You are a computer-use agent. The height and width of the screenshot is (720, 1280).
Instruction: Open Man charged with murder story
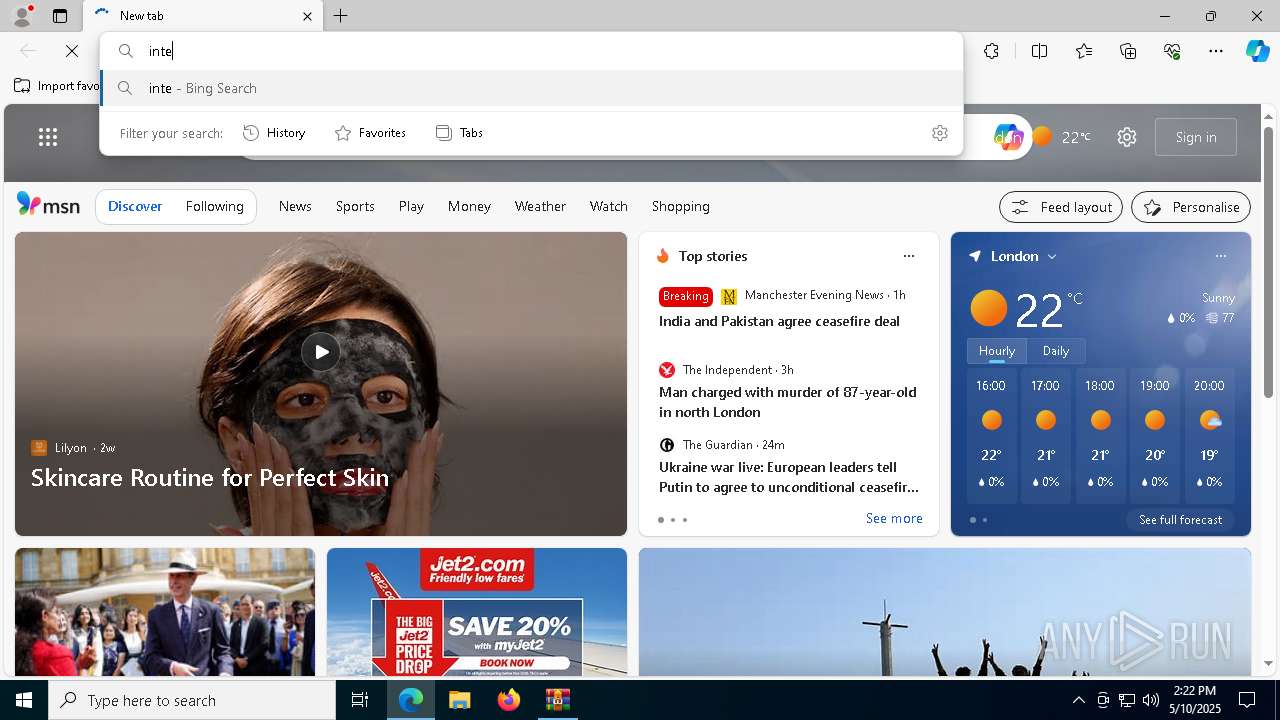788,402
